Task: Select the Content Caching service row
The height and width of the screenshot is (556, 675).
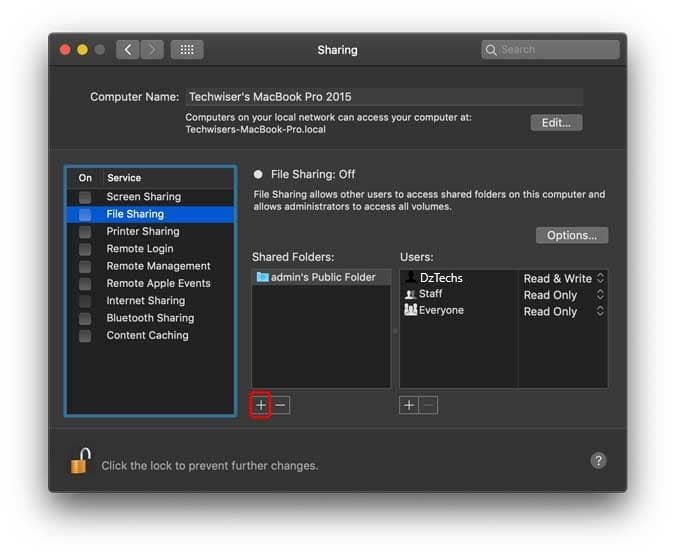Action: click(x=150, y=336)
